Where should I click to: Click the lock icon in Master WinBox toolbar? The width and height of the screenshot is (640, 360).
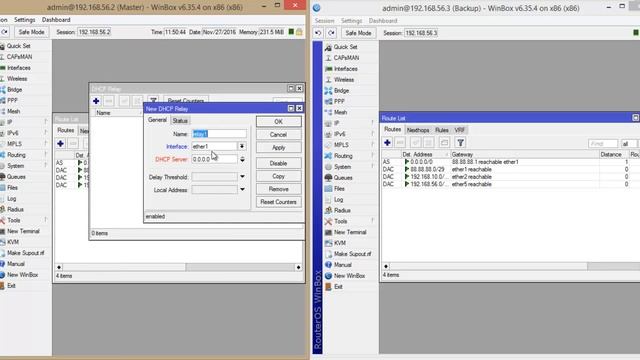(299, 32)
